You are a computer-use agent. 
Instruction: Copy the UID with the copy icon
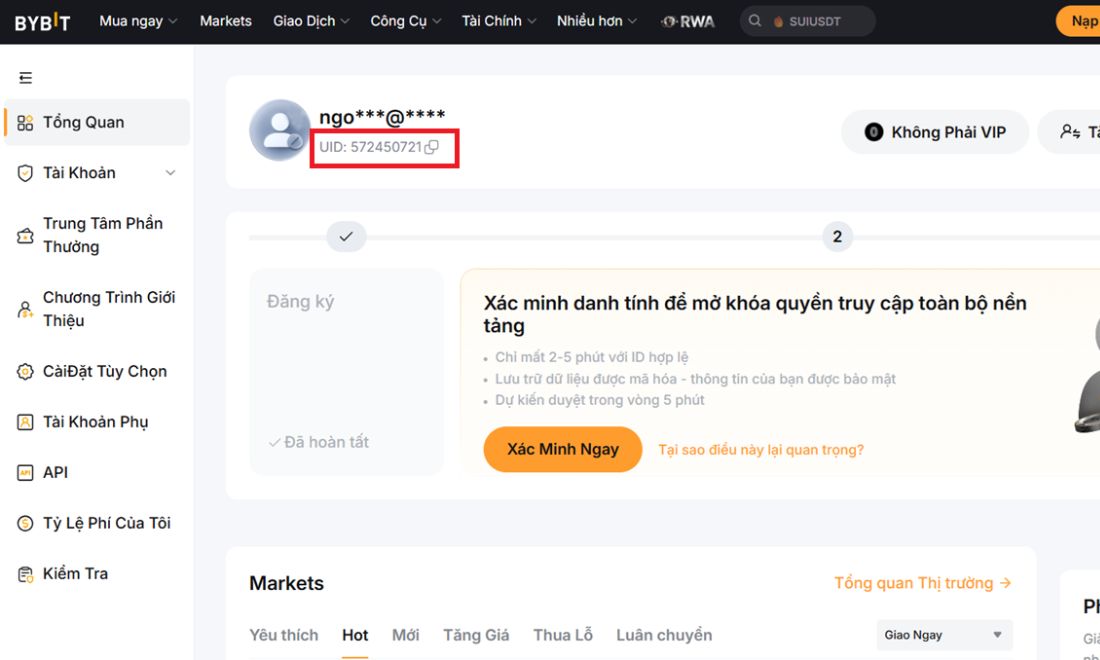coord(432,147)
